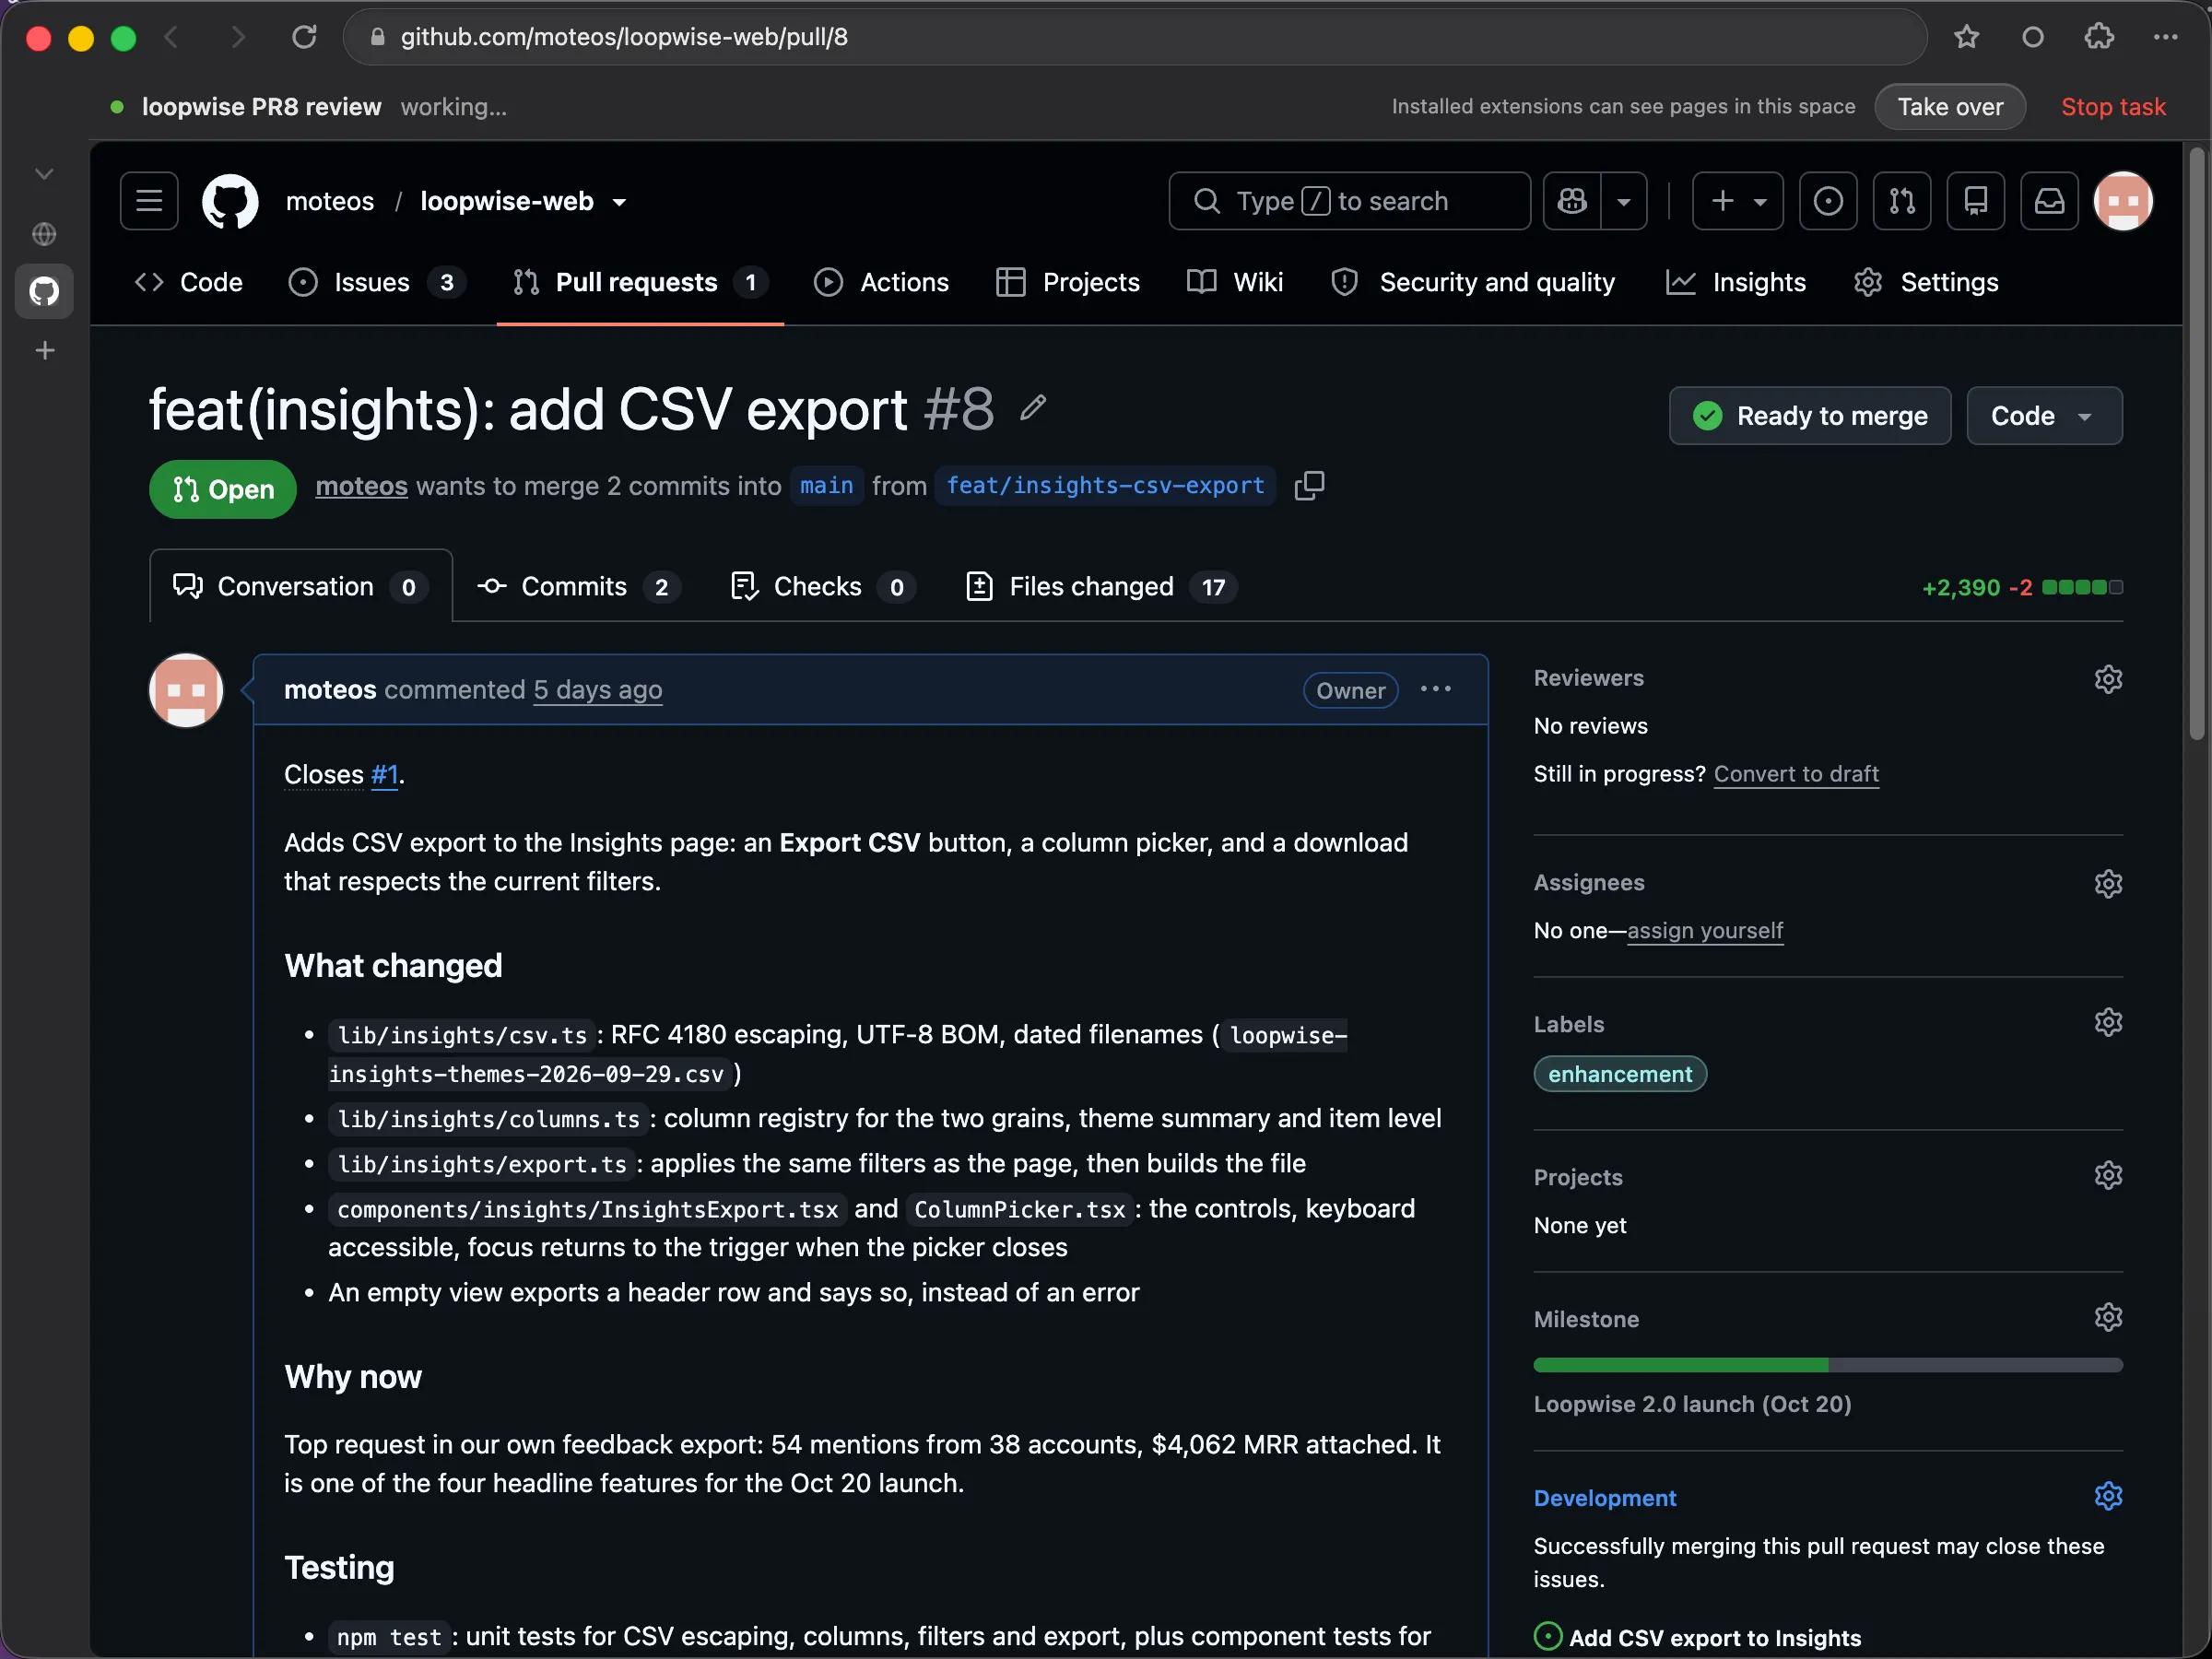
Task: Expand the loopwise-web repository dropdown
Action: click(619, 202)
